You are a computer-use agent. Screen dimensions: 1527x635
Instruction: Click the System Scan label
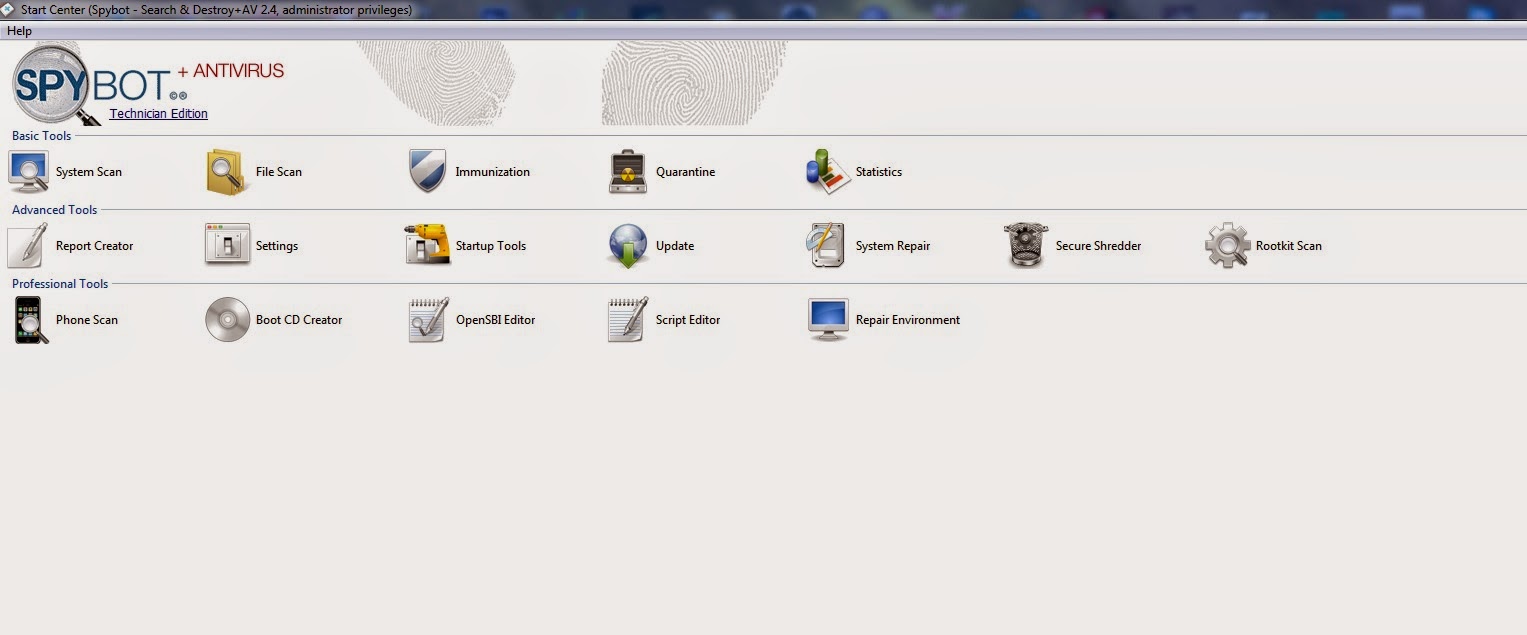pos(89,172)
